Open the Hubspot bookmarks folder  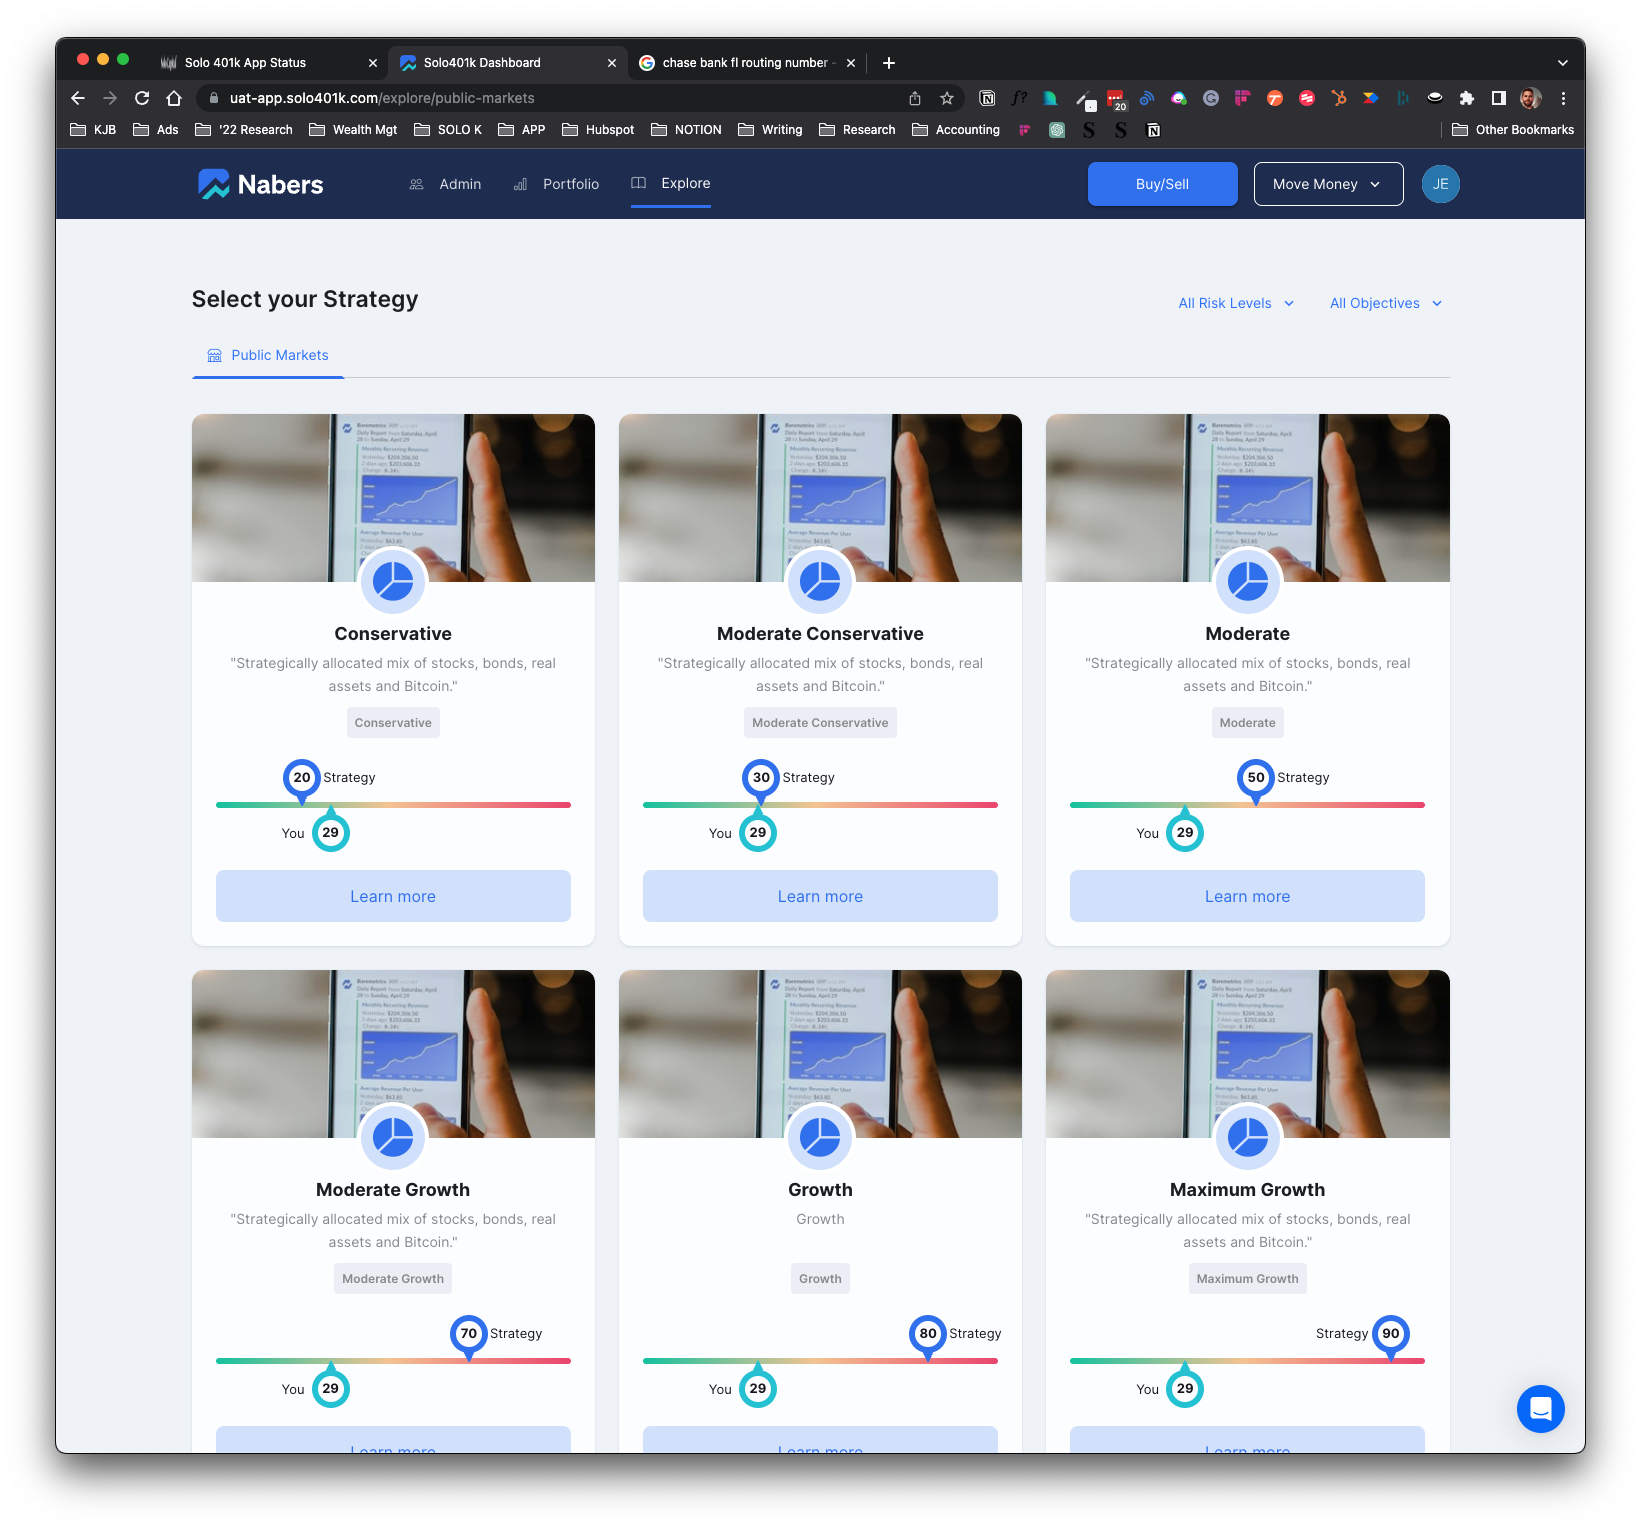pyautogui.click(x=598, y=130)
